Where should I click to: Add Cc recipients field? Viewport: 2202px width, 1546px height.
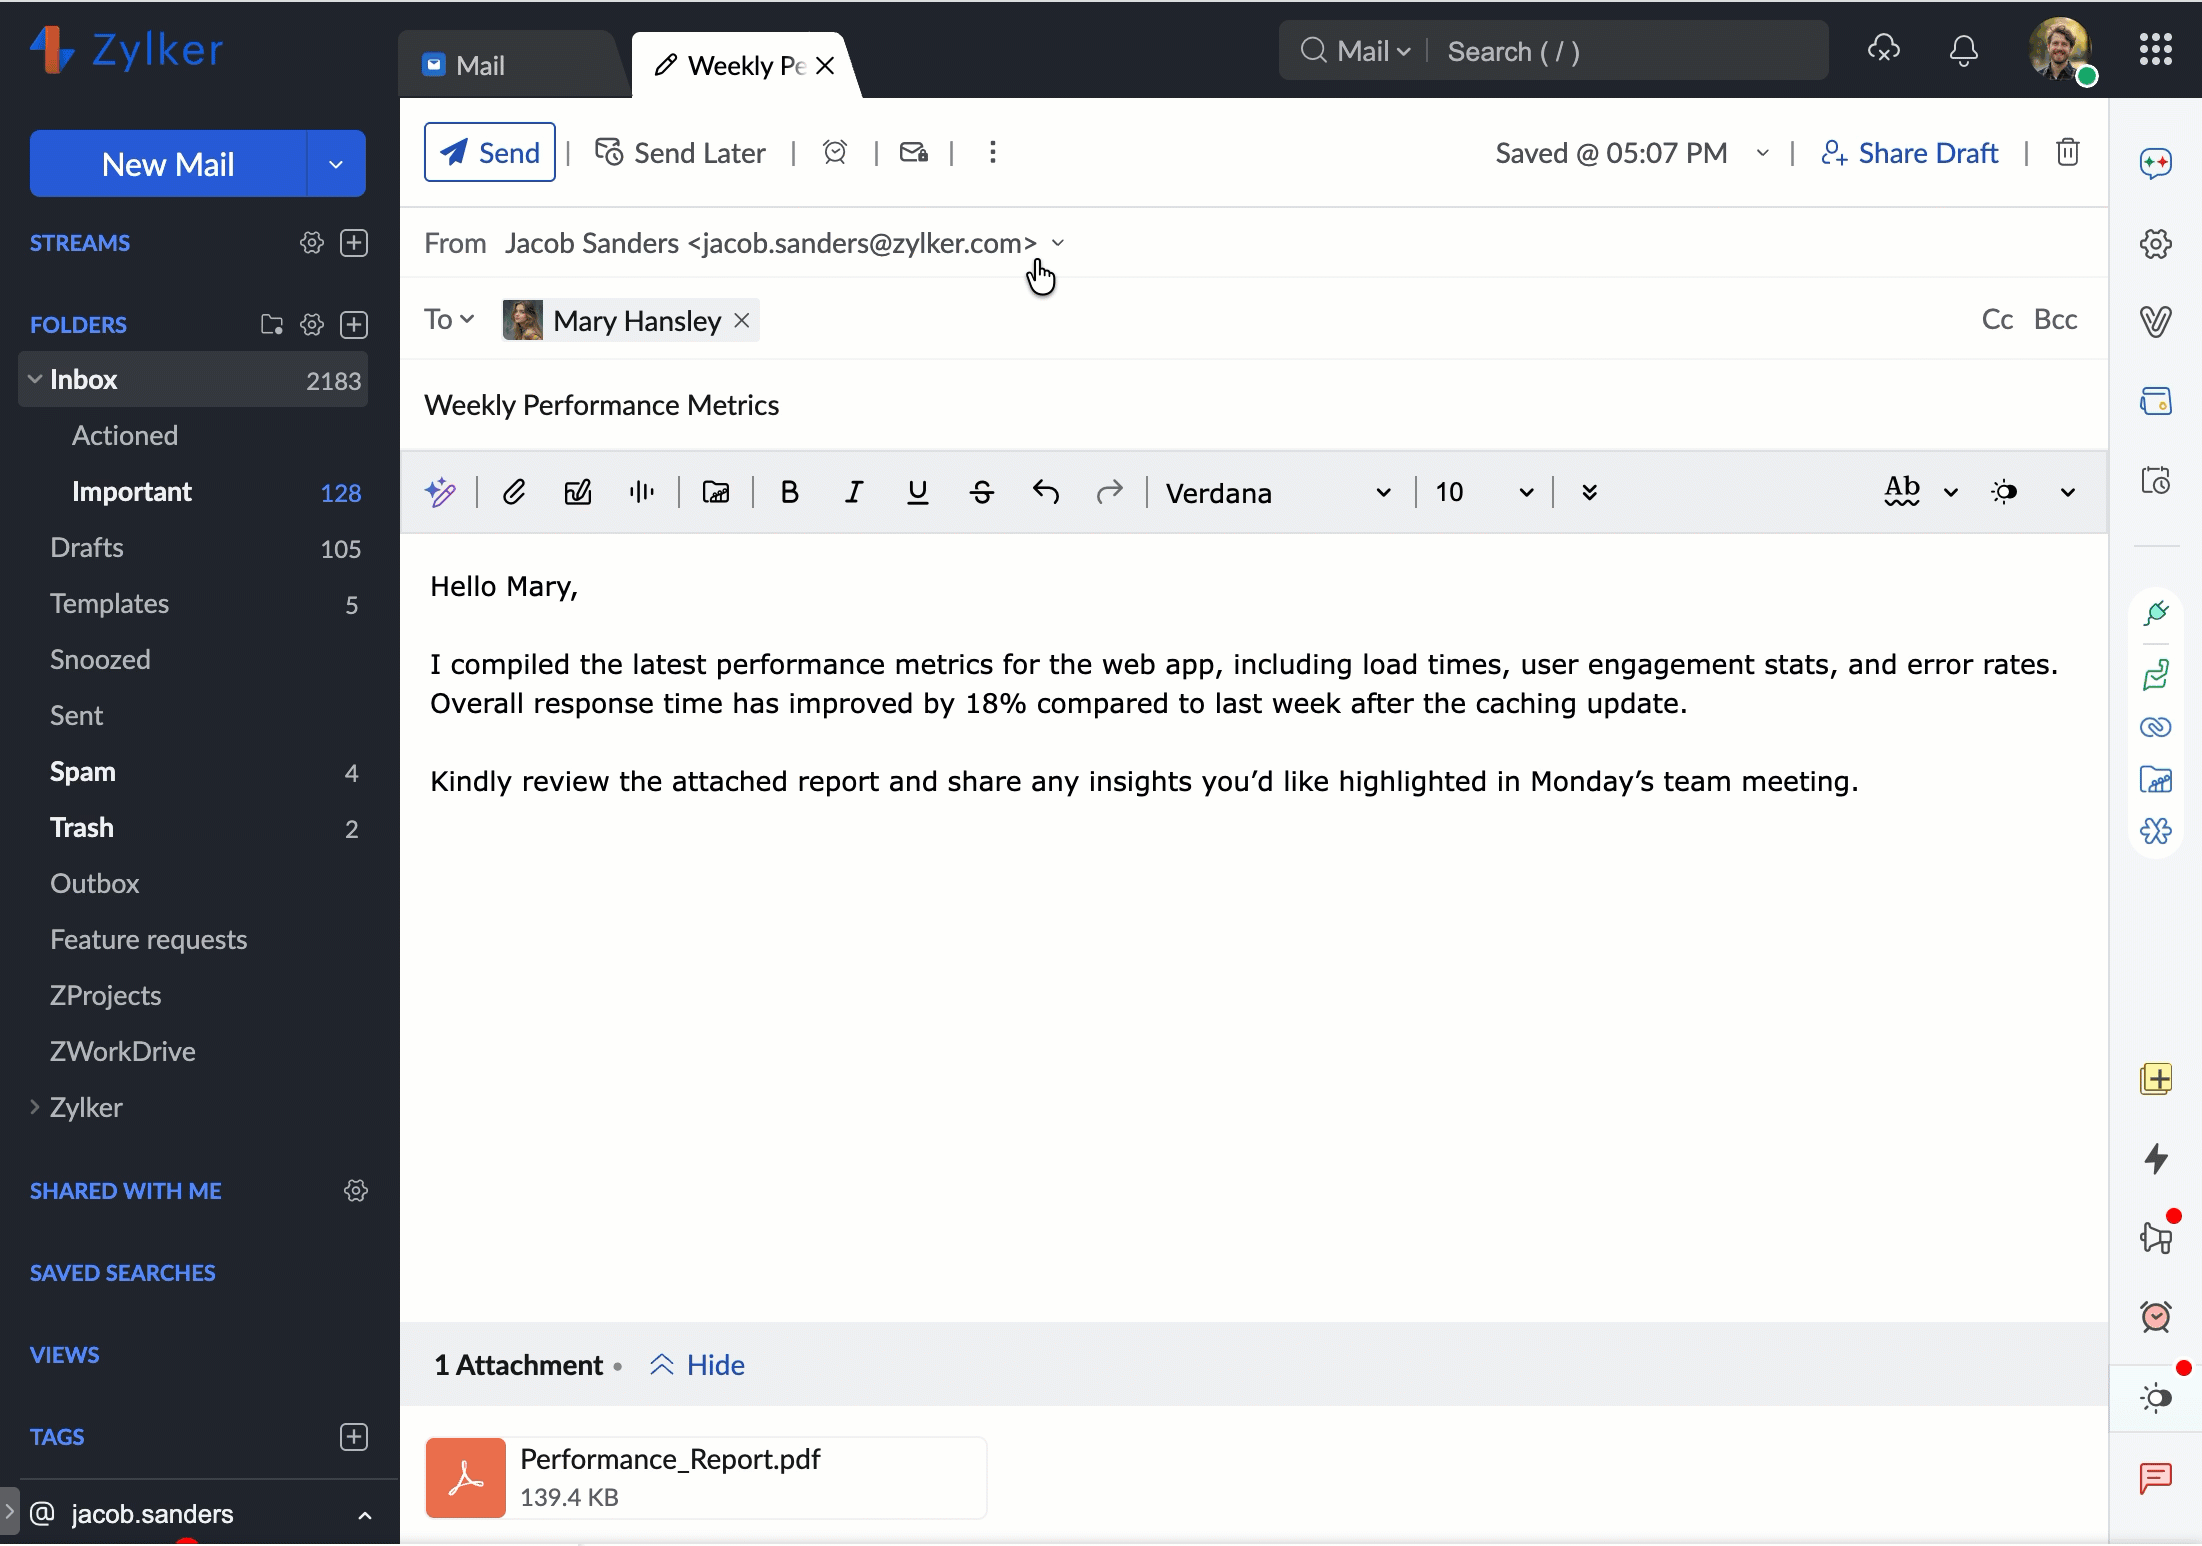[1997, 319]
